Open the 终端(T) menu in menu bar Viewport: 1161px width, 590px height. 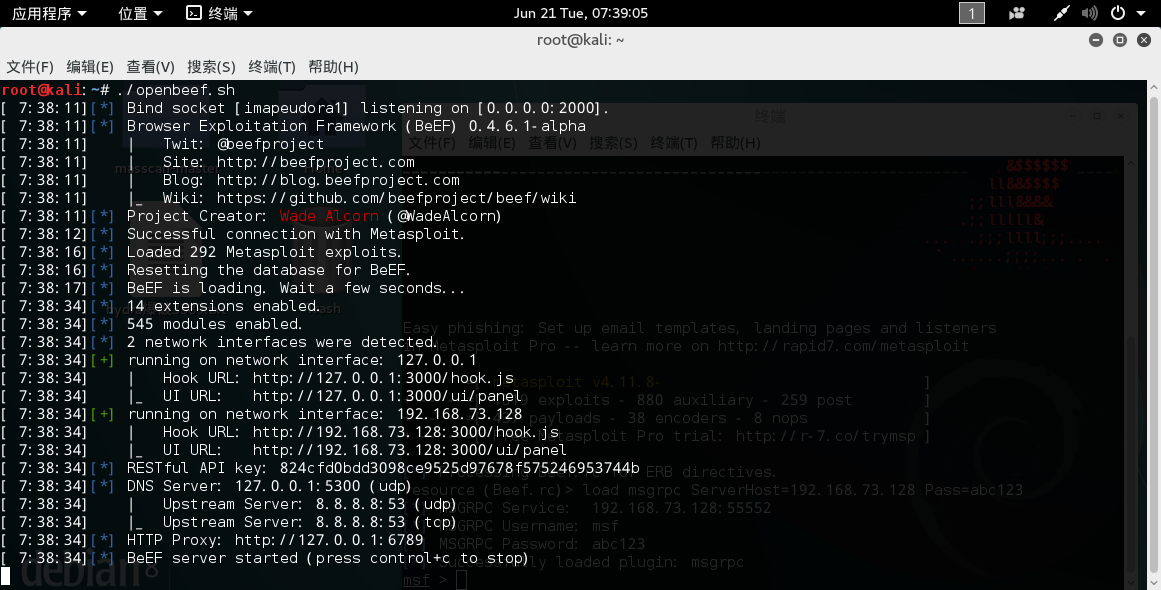[x=272, y=67]
